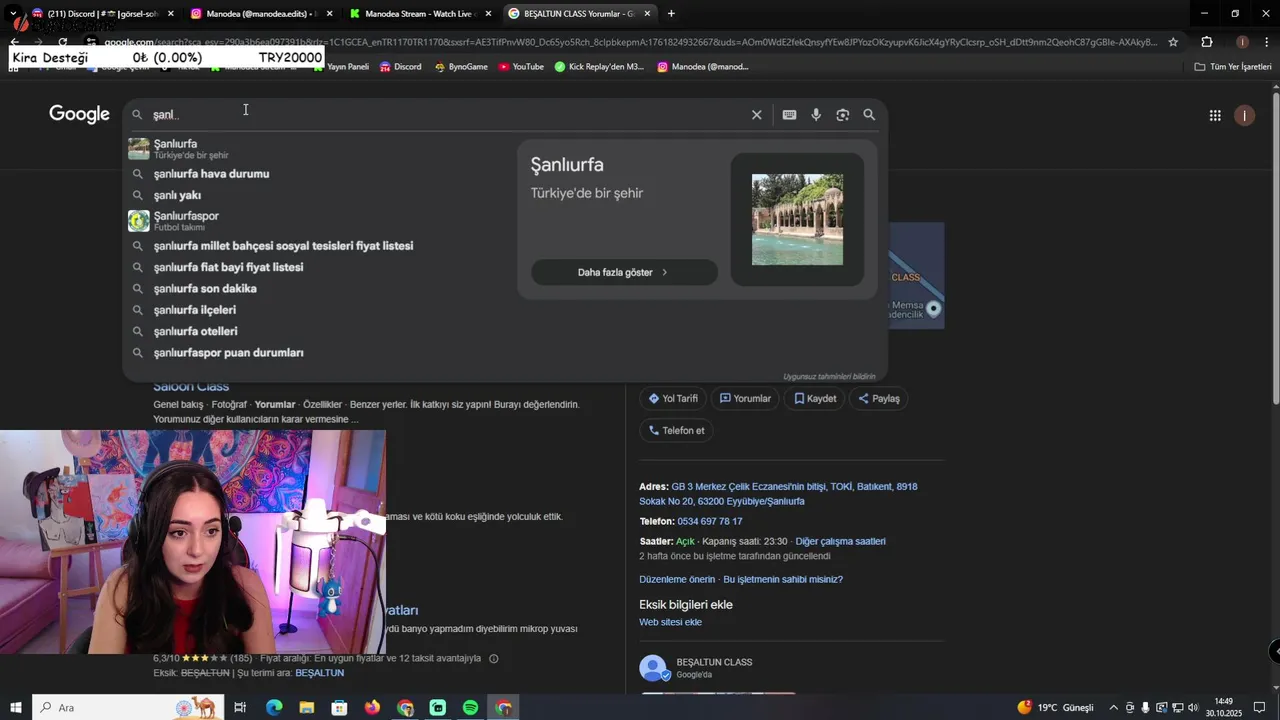
Task: Open the YouTube bookmark
Action: tap(521, 67)
